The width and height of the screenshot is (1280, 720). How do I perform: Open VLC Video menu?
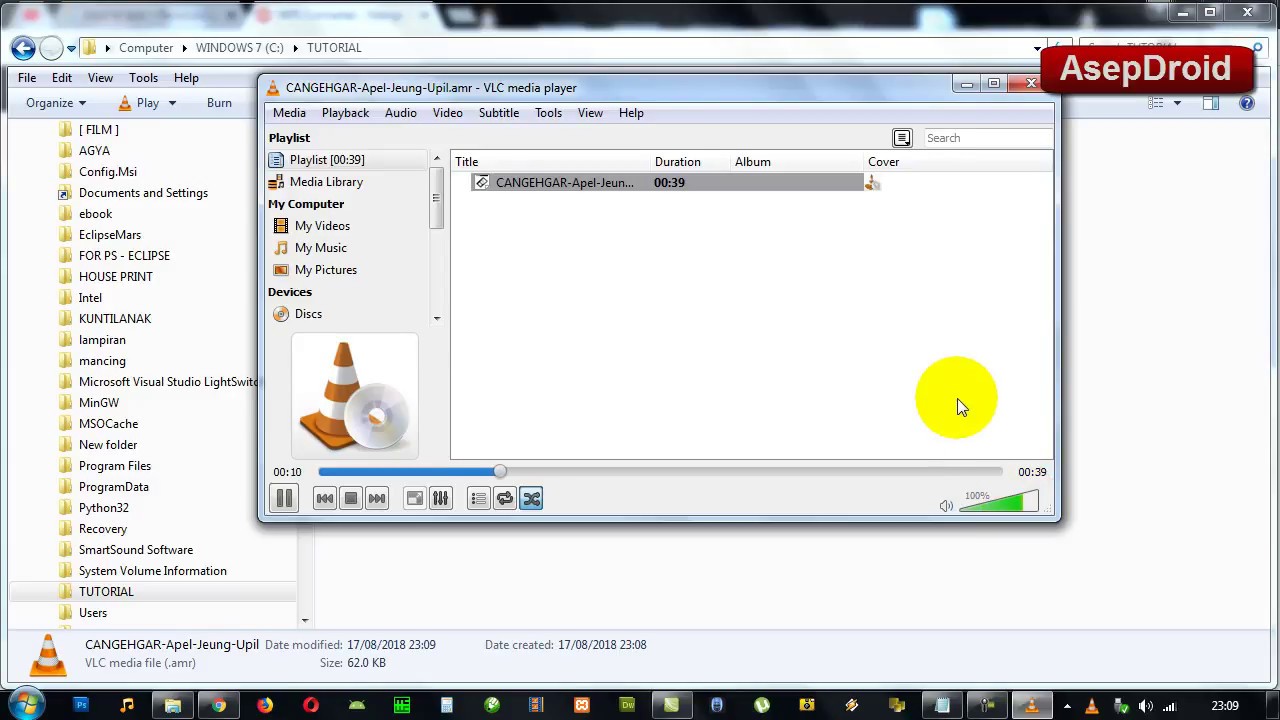[x=447, y=113]
